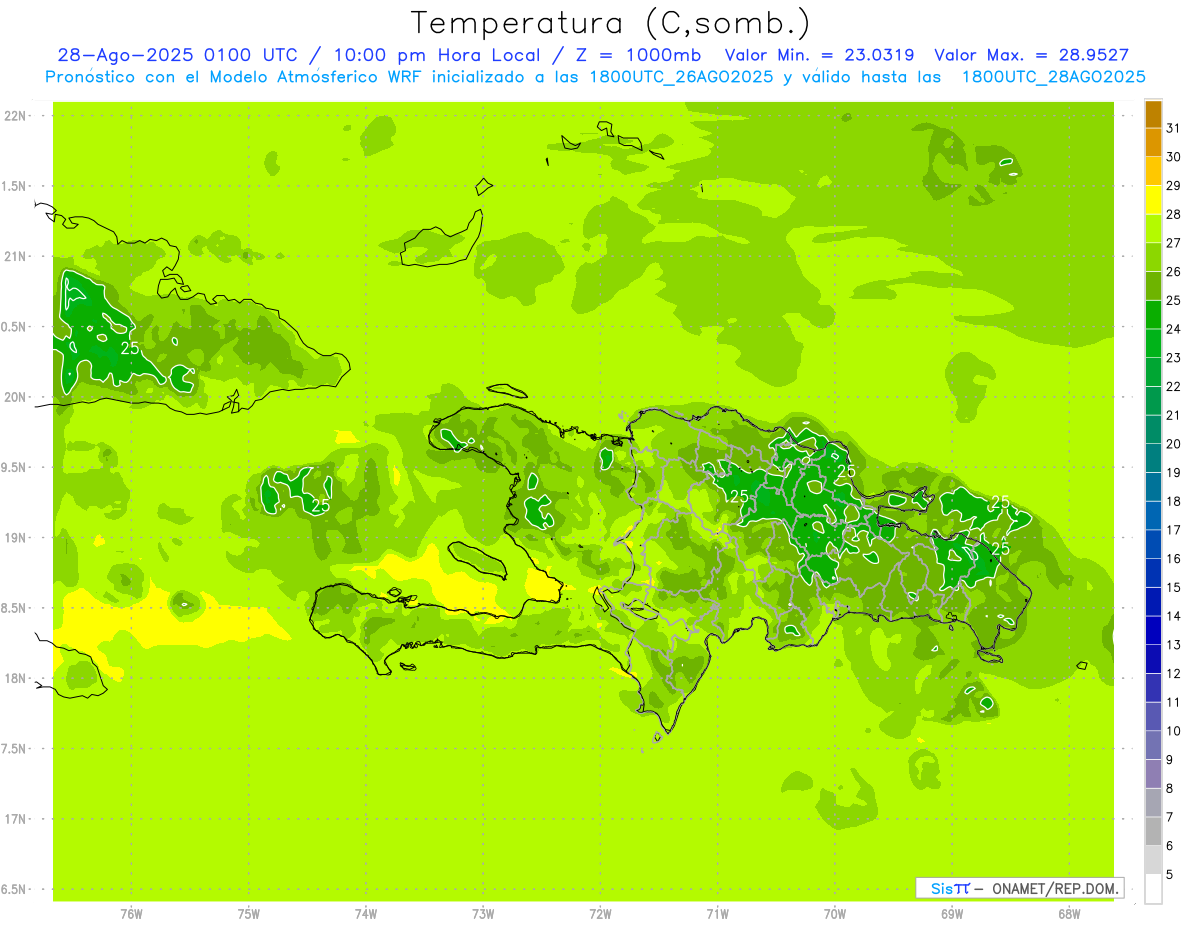This screenshot has height=927, width=1200.
Task: Pick the gray swatch between 6 and 7
Action: pos(1153,831)
